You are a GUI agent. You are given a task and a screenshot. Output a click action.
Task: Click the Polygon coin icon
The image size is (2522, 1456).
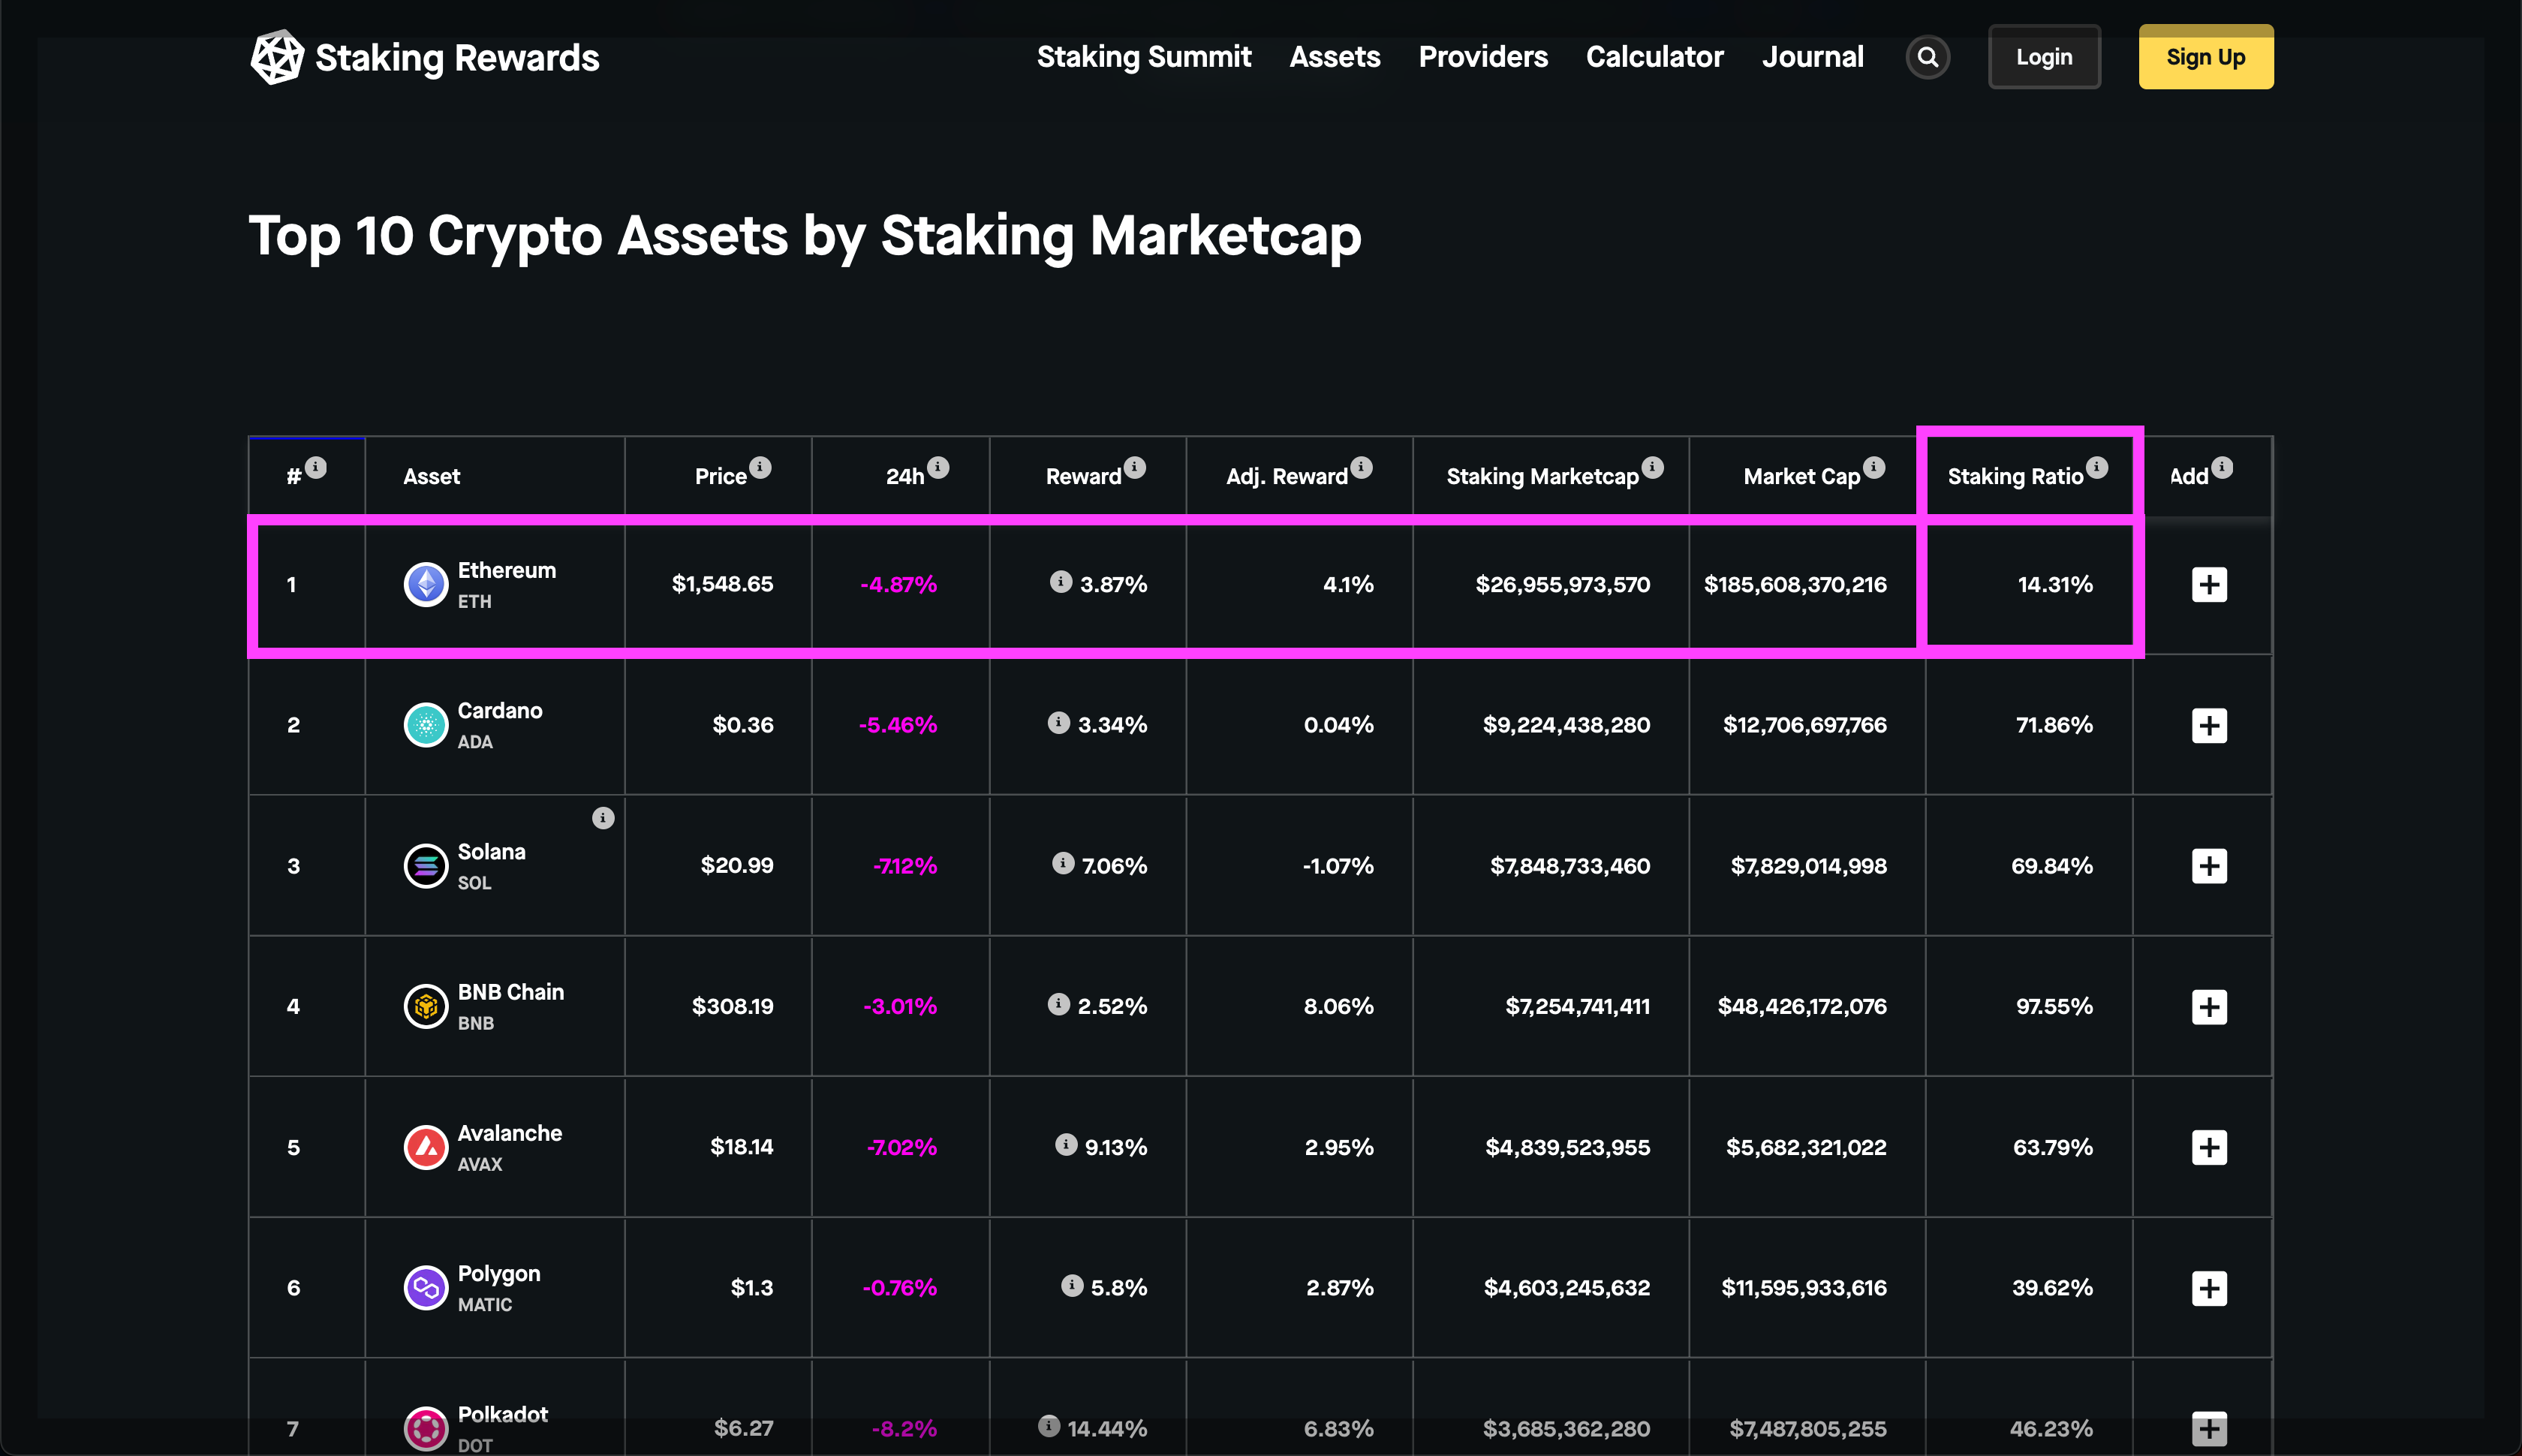pos(425,1288)
